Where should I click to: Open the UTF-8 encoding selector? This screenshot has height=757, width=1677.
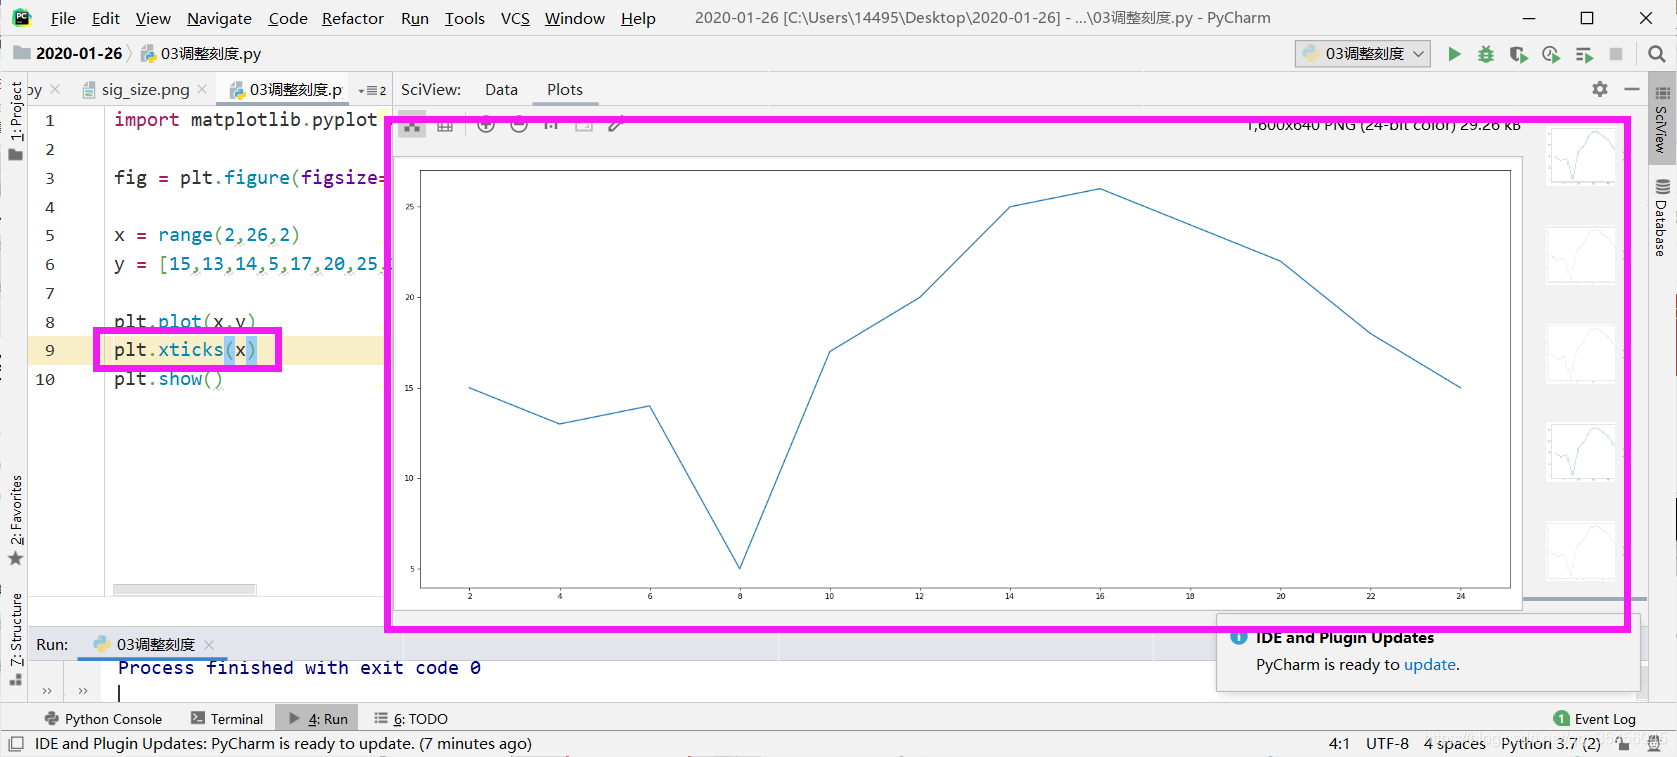pyautogui.click(x=1387, y=743)
